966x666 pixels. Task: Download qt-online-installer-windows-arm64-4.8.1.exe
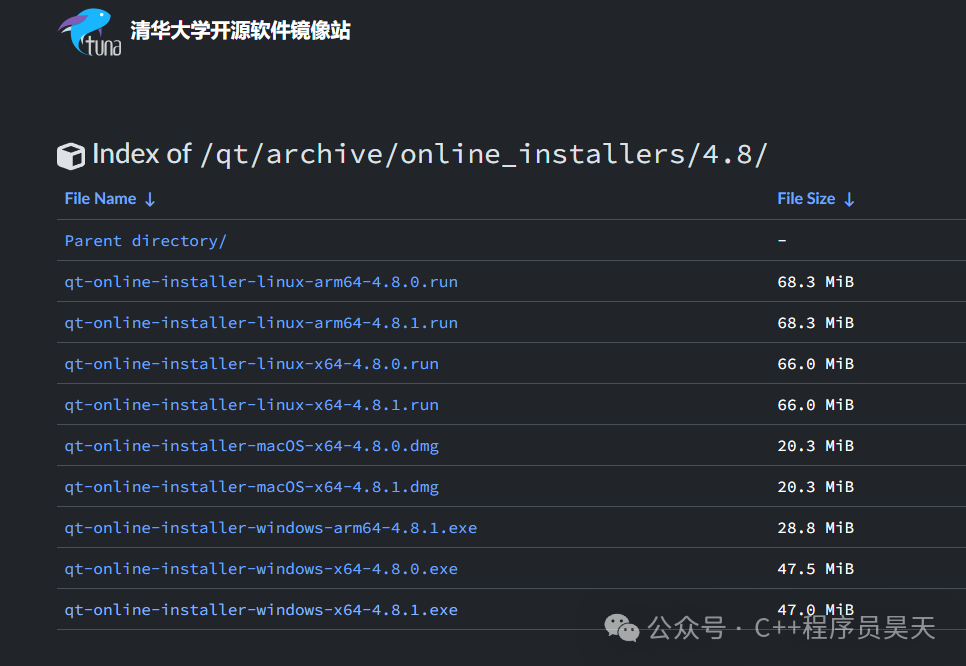point(271,527)
